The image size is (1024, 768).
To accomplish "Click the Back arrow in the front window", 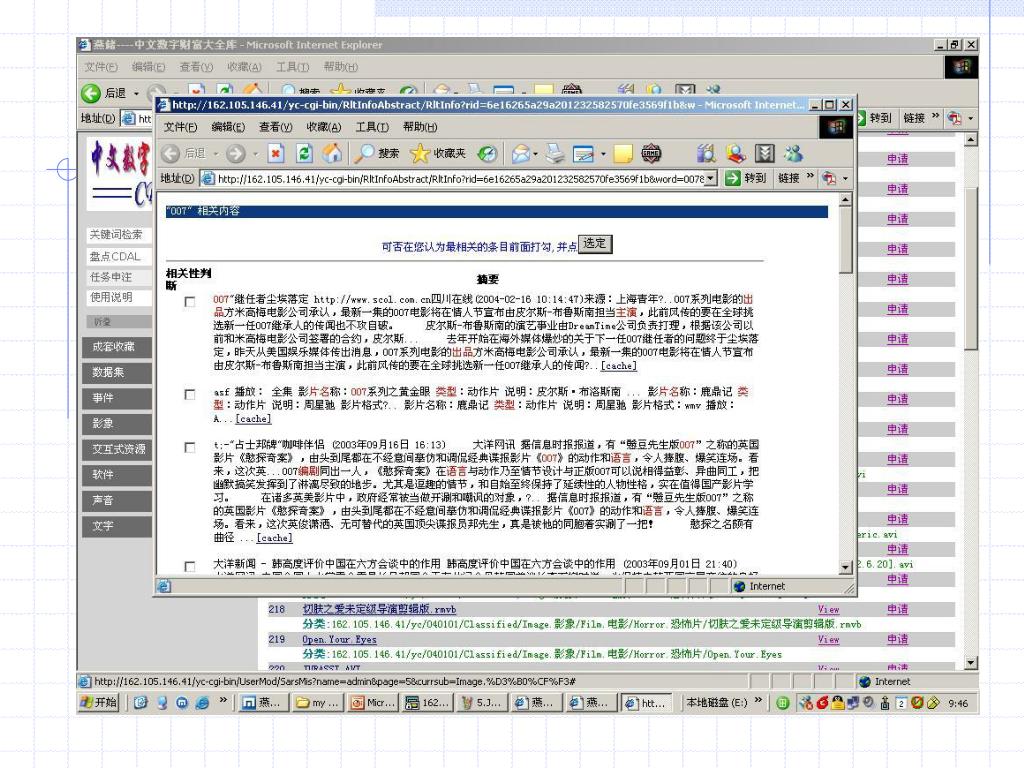I will point(170,153).
